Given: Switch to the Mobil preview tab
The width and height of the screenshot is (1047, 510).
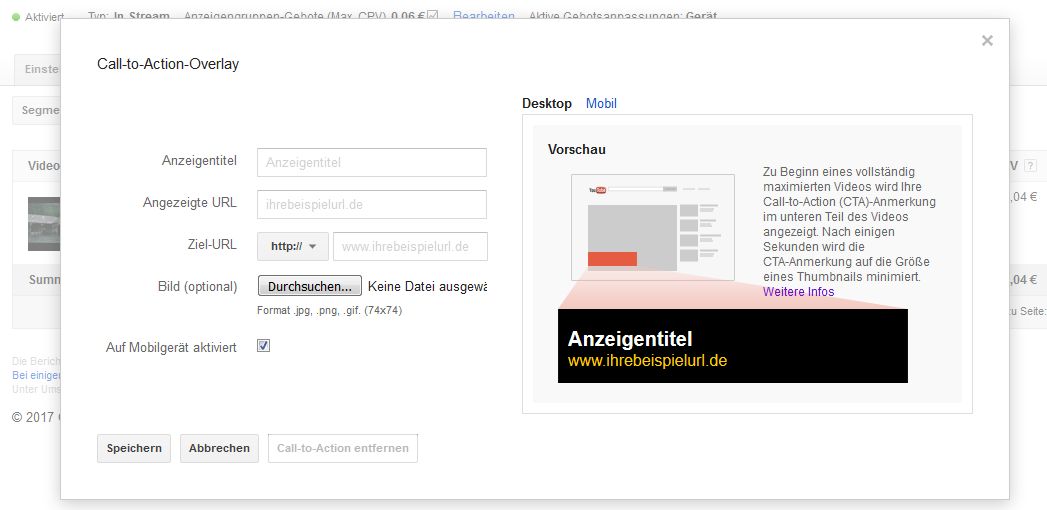Looking at the screenshot, I should (x=601, y=103).
